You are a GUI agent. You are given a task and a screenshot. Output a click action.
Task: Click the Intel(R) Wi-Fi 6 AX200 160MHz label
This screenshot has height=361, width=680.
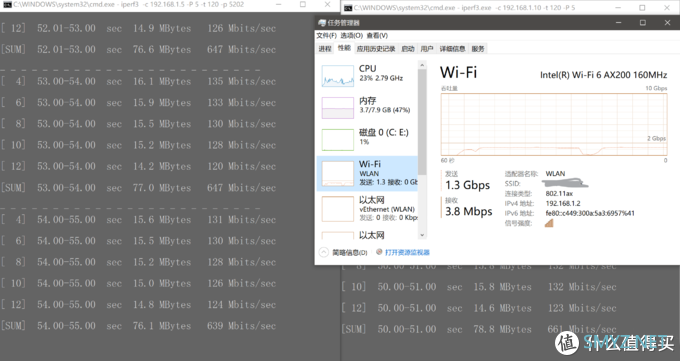click(x=603, y=75)
